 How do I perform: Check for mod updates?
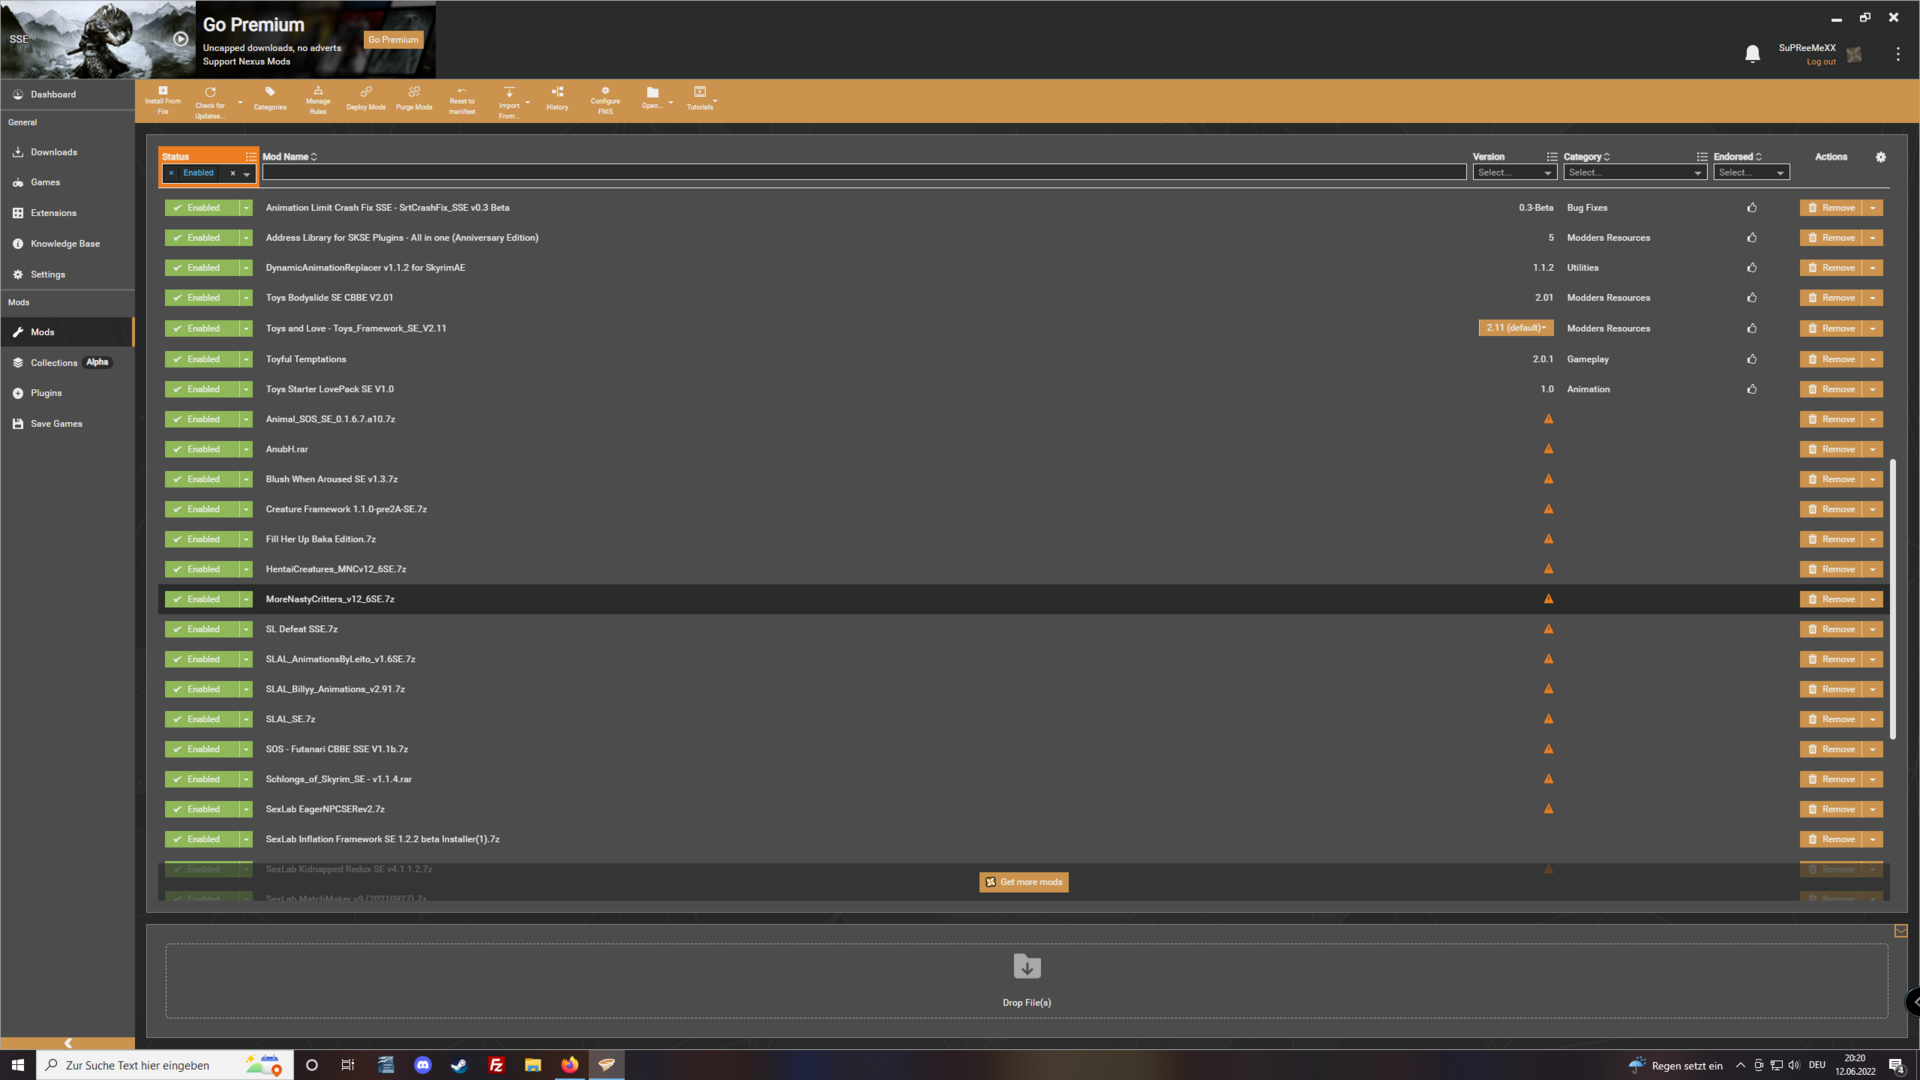pos(210,102)
